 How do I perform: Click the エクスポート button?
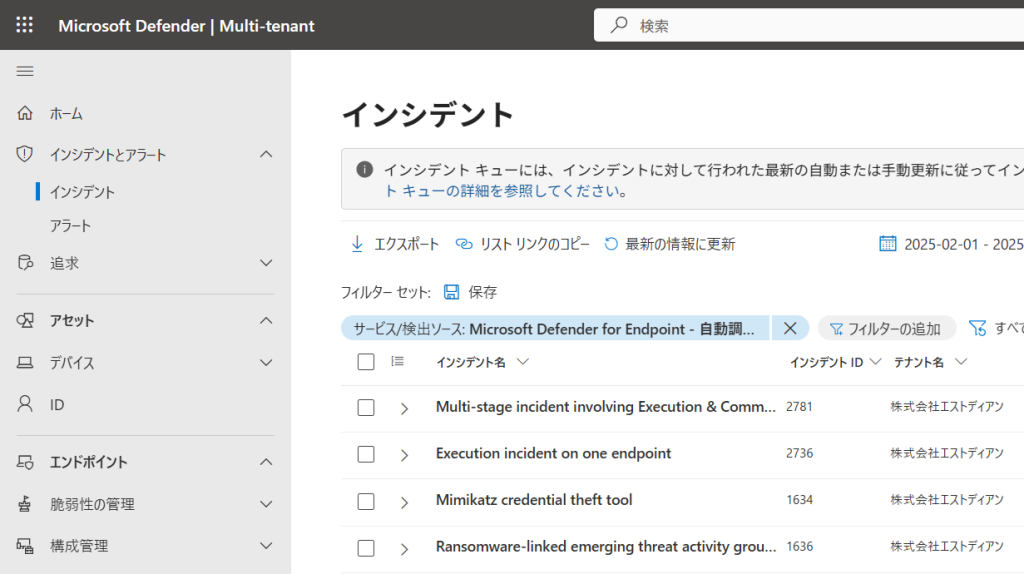coord(394,244)
